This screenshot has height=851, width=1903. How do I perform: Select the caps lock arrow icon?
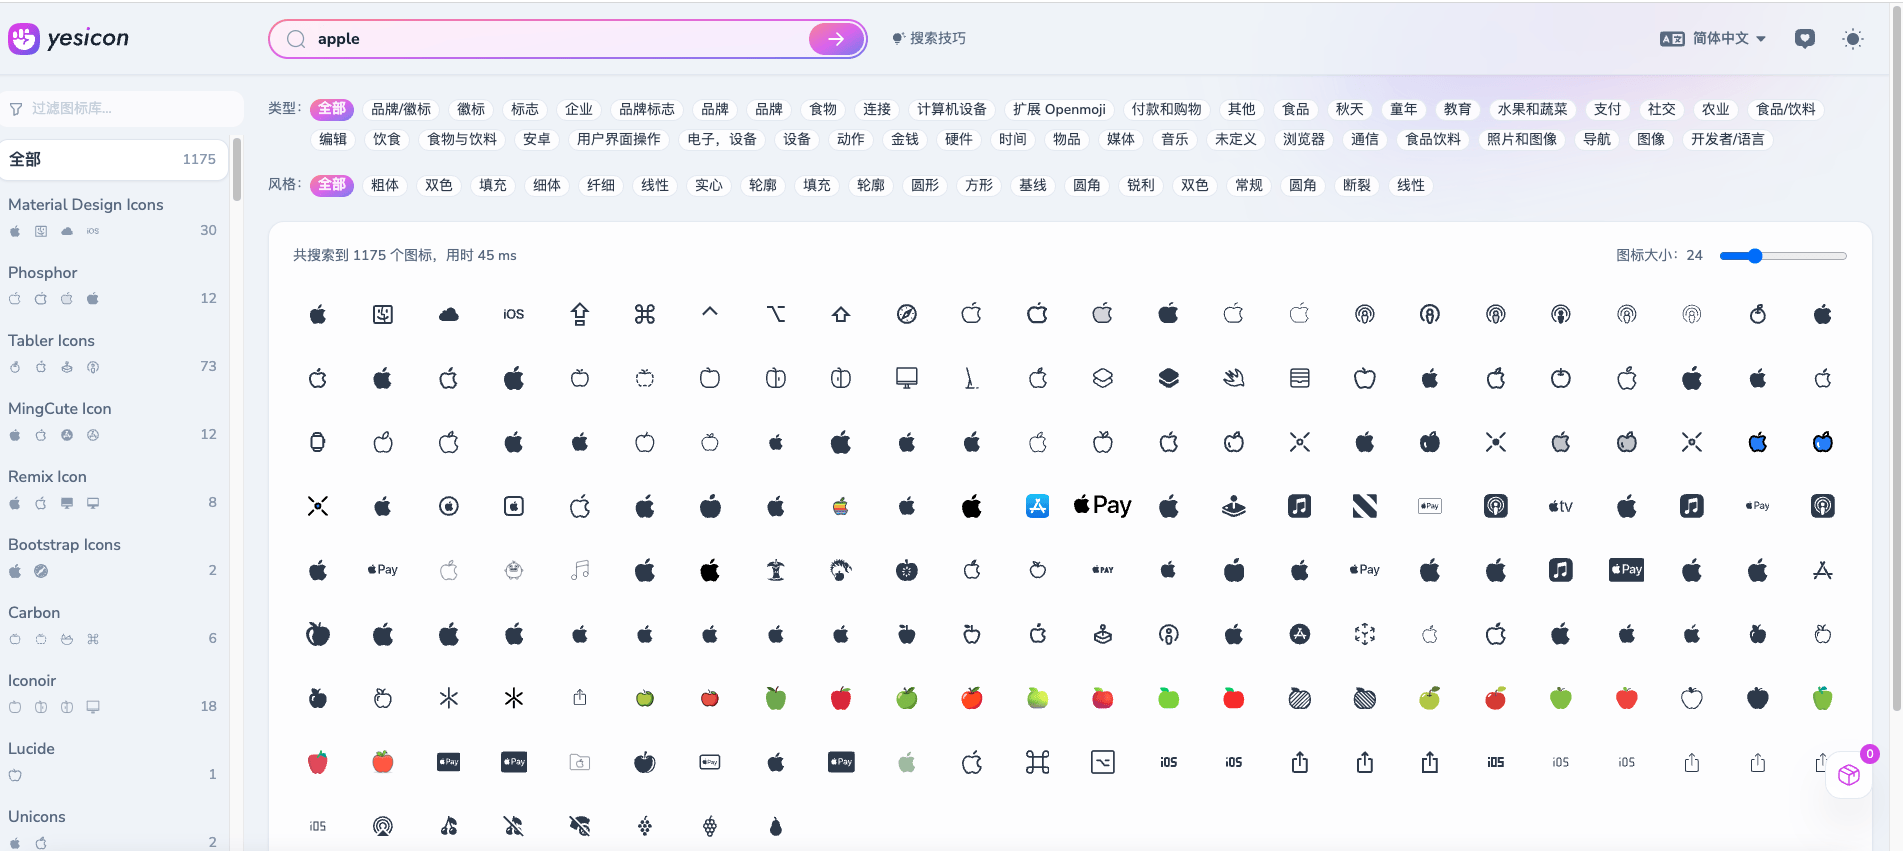(x=580, y=314)
